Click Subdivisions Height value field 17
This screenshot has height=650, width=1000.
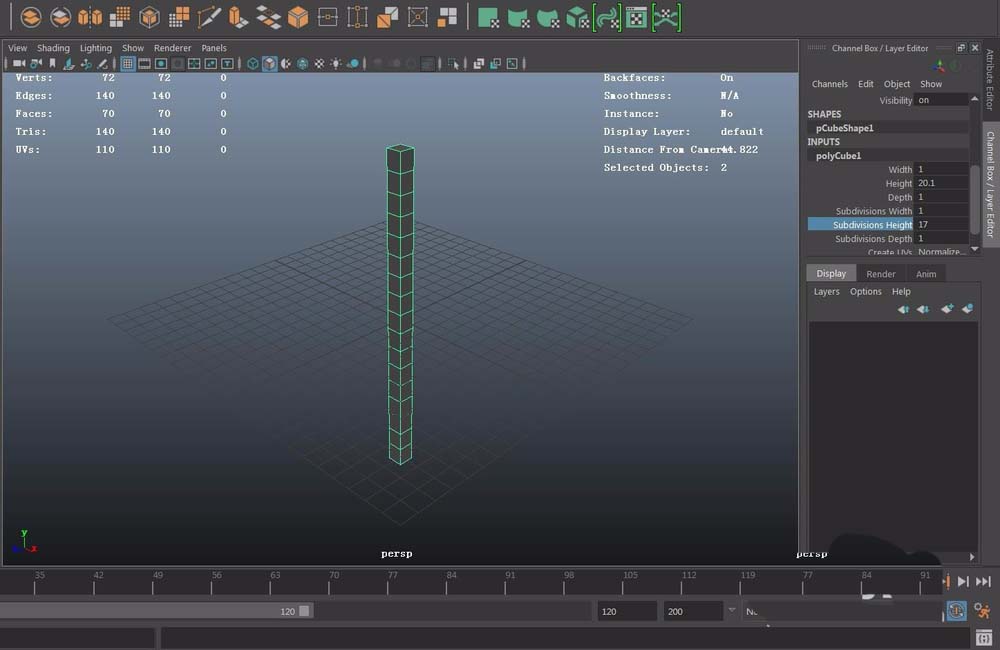(x=941, y=225)
